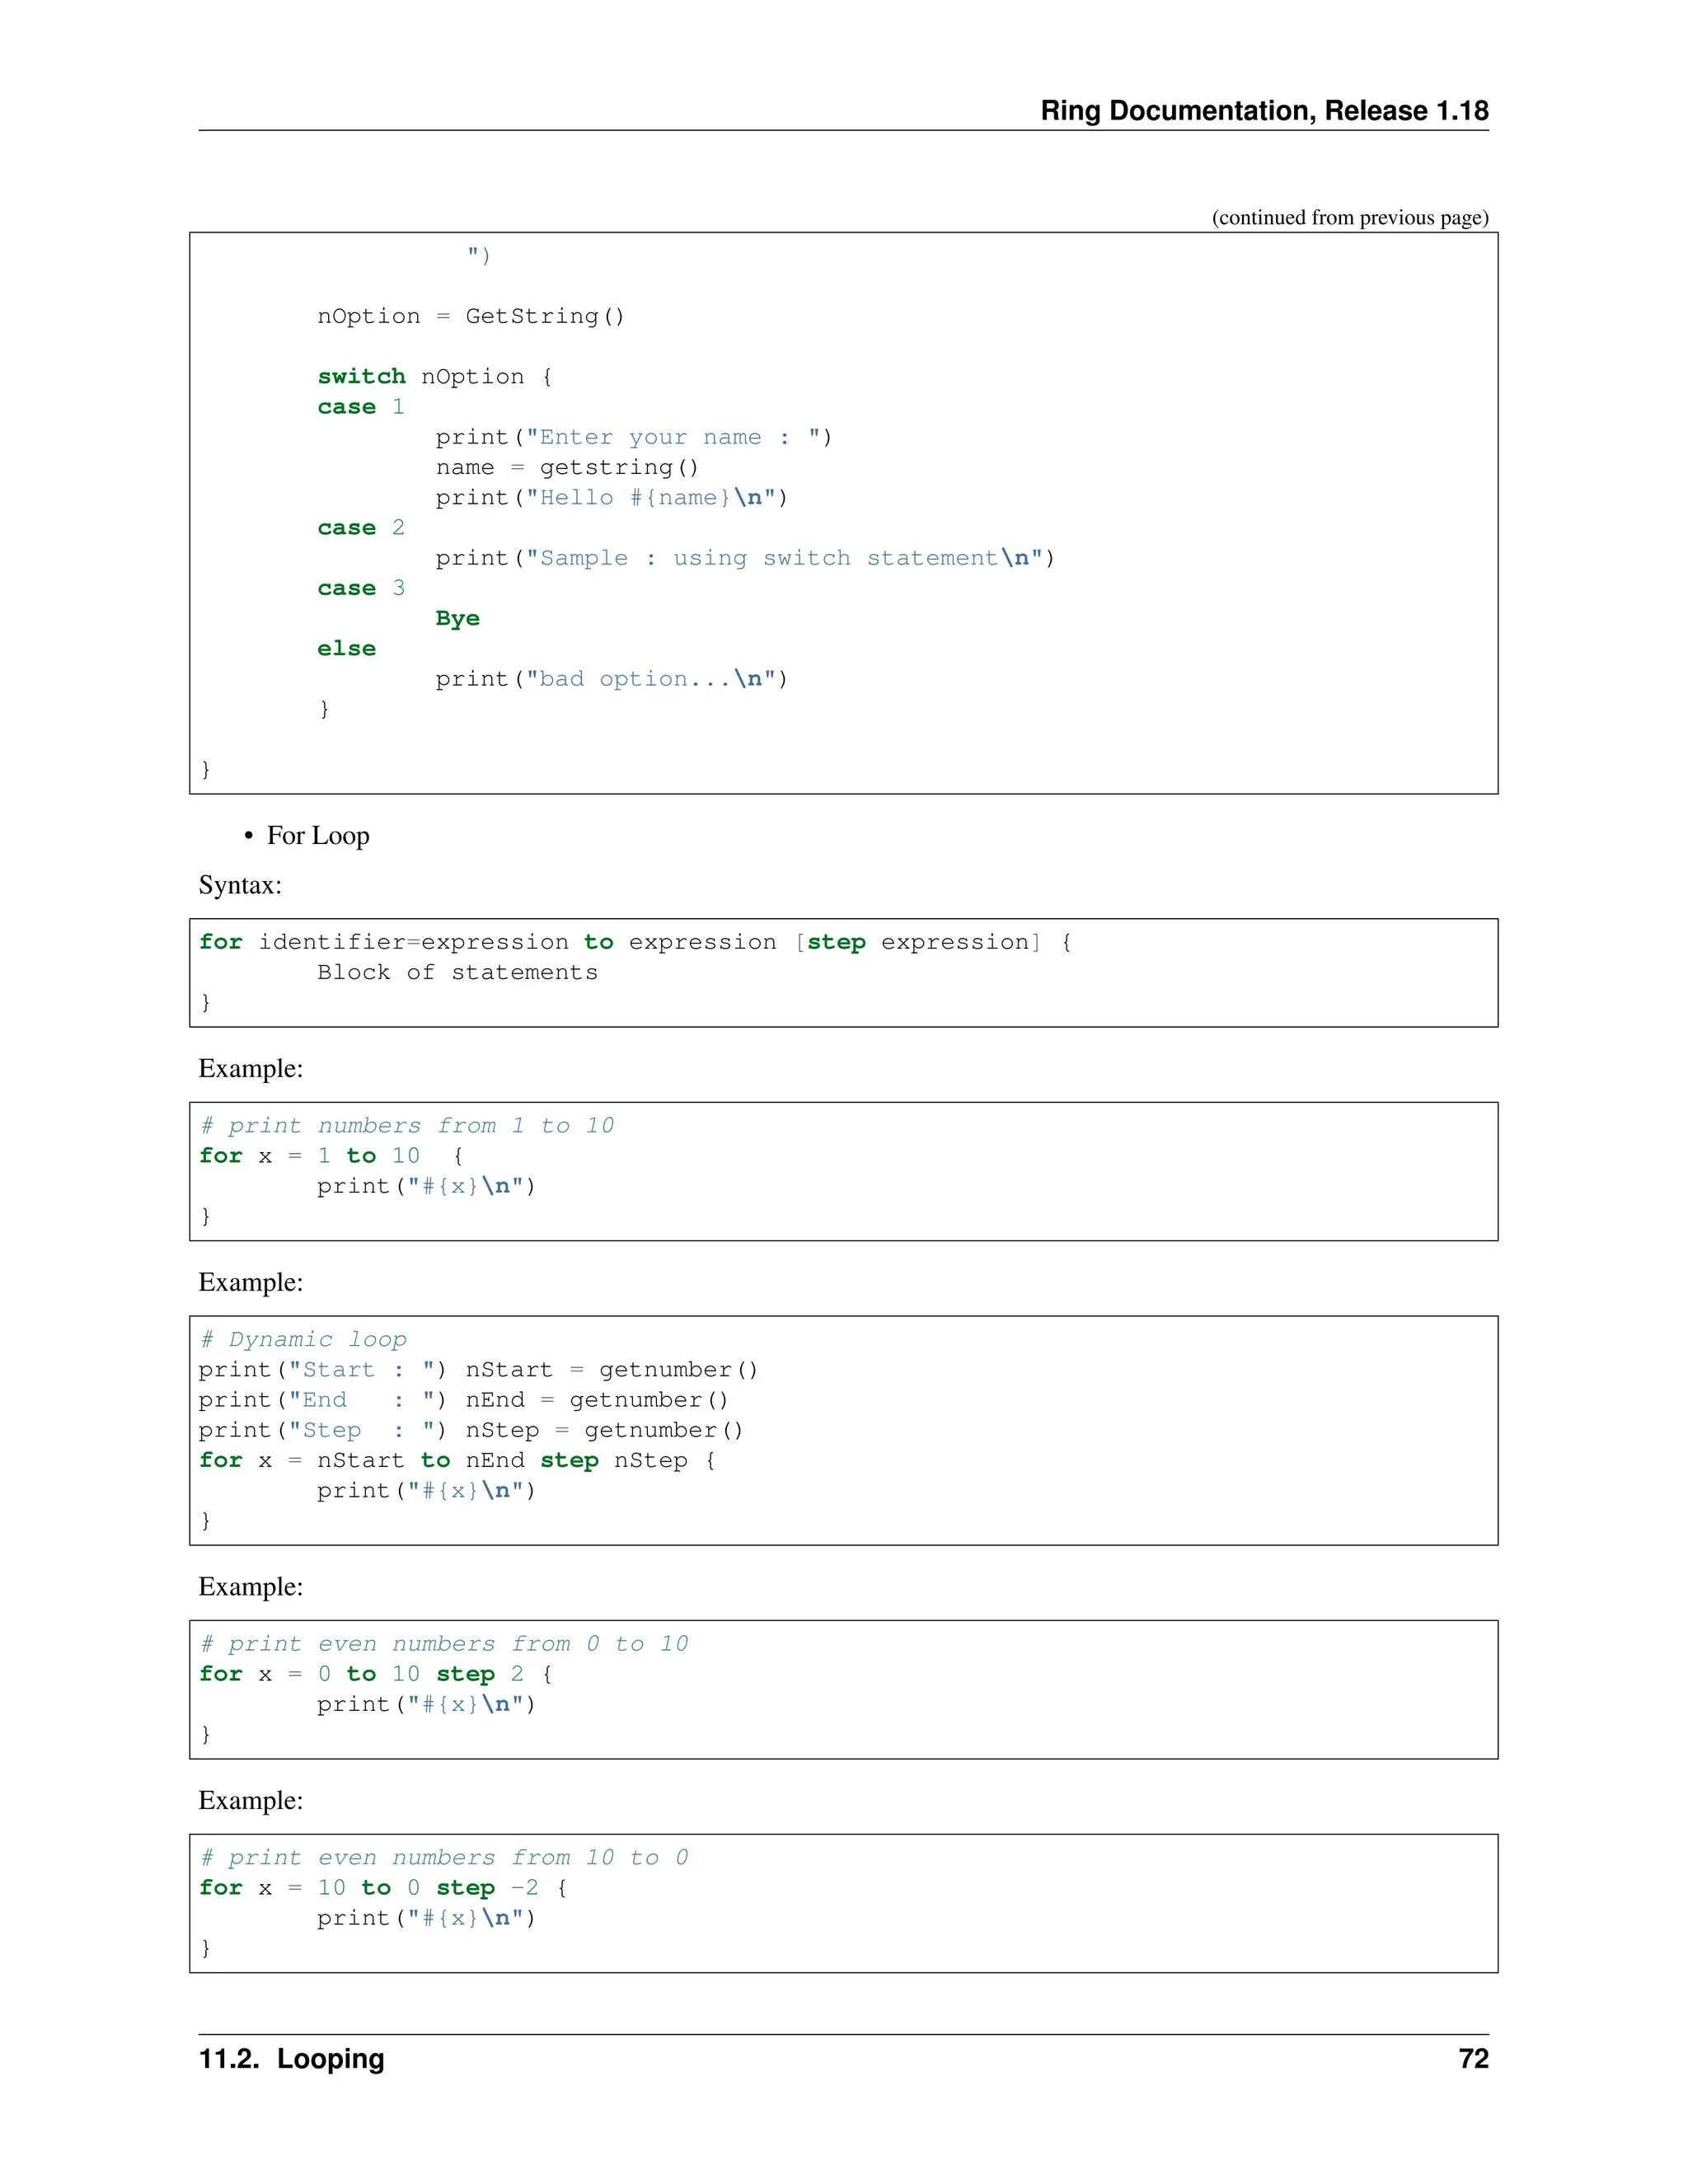Click the 'for identifier=expression to expression' line
Viewport: 1688px width, 2184px height.
tap(636, 943)
